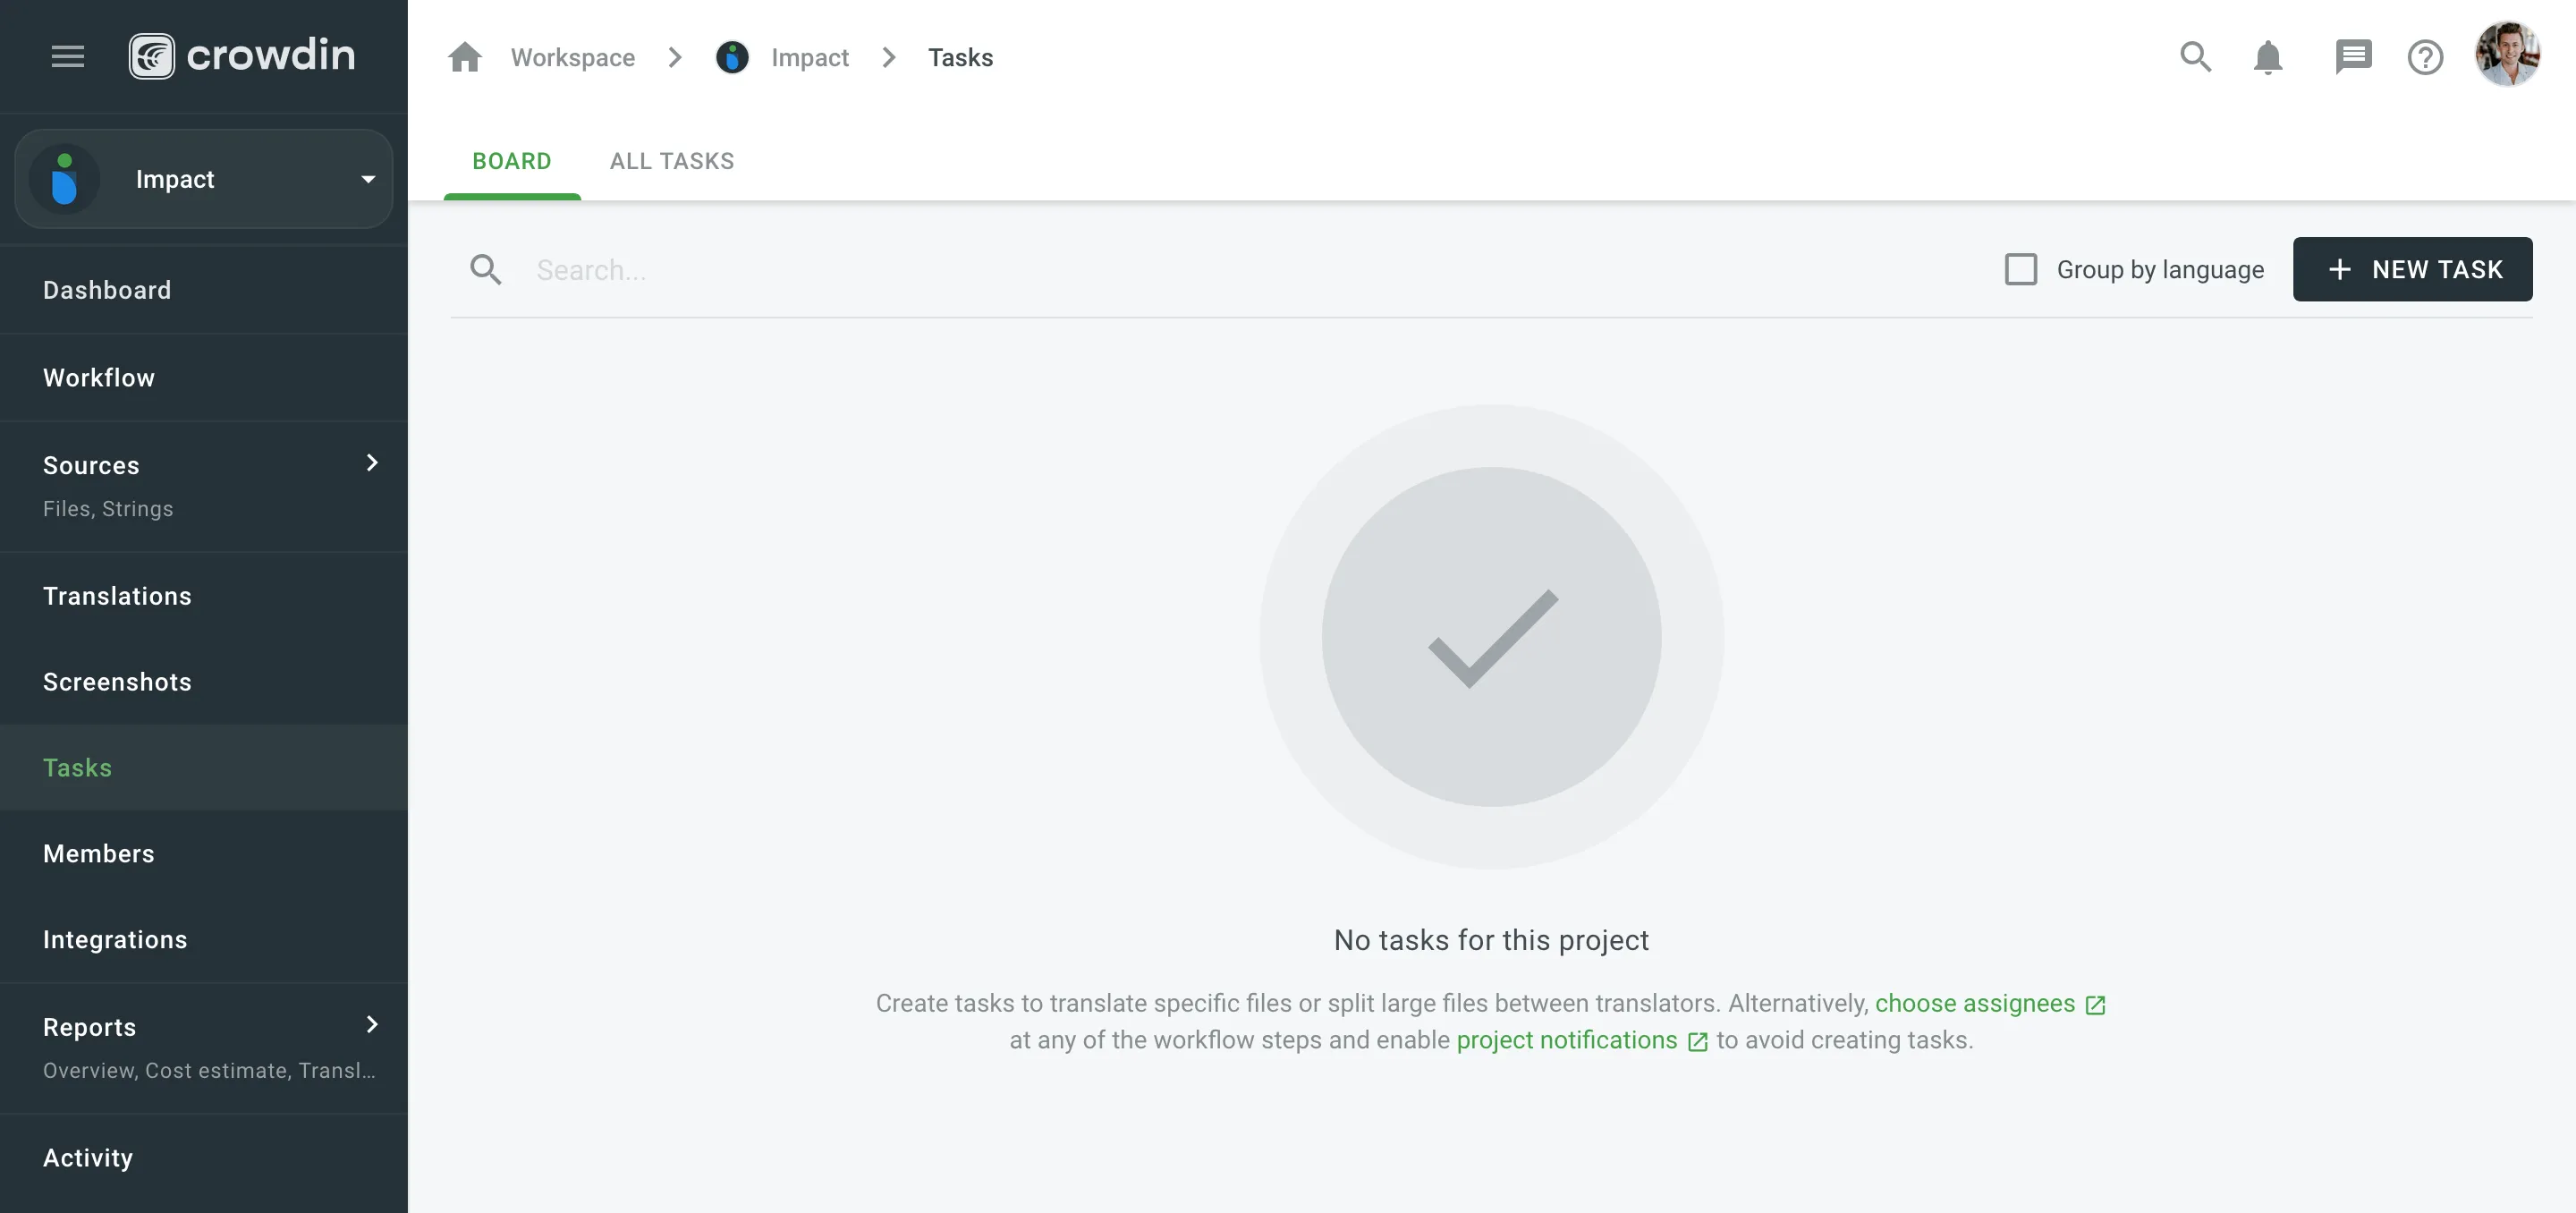Switch to the All Tasks tab
The height and width of the screenshot is (1213, 2576).
(672, 161)
